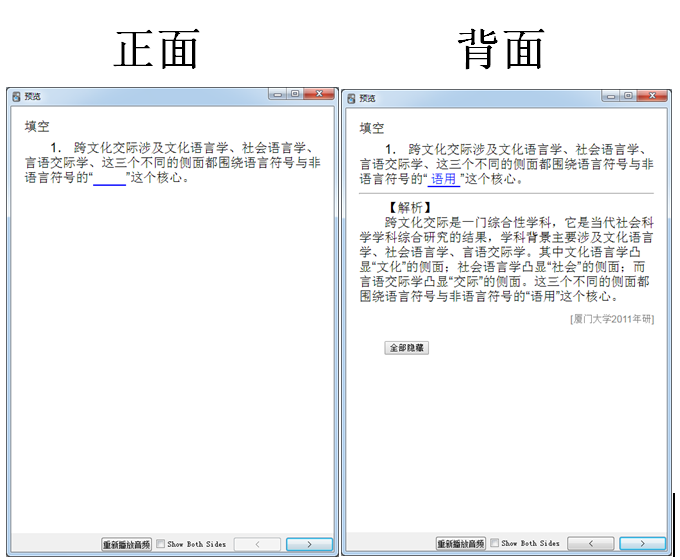Close the back-side preview window

pos(652,96)
